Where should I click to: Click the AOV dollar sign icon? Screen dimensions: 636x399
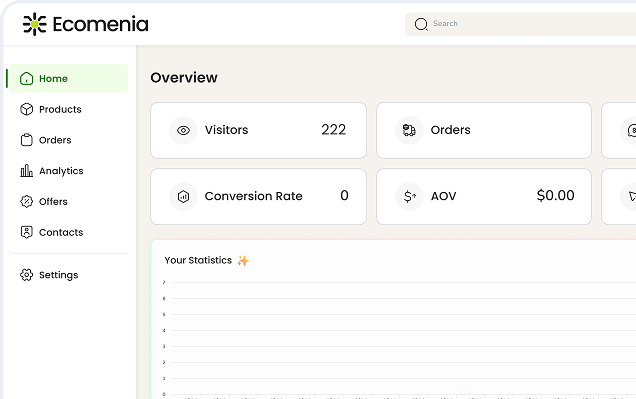tap(409, 197)
